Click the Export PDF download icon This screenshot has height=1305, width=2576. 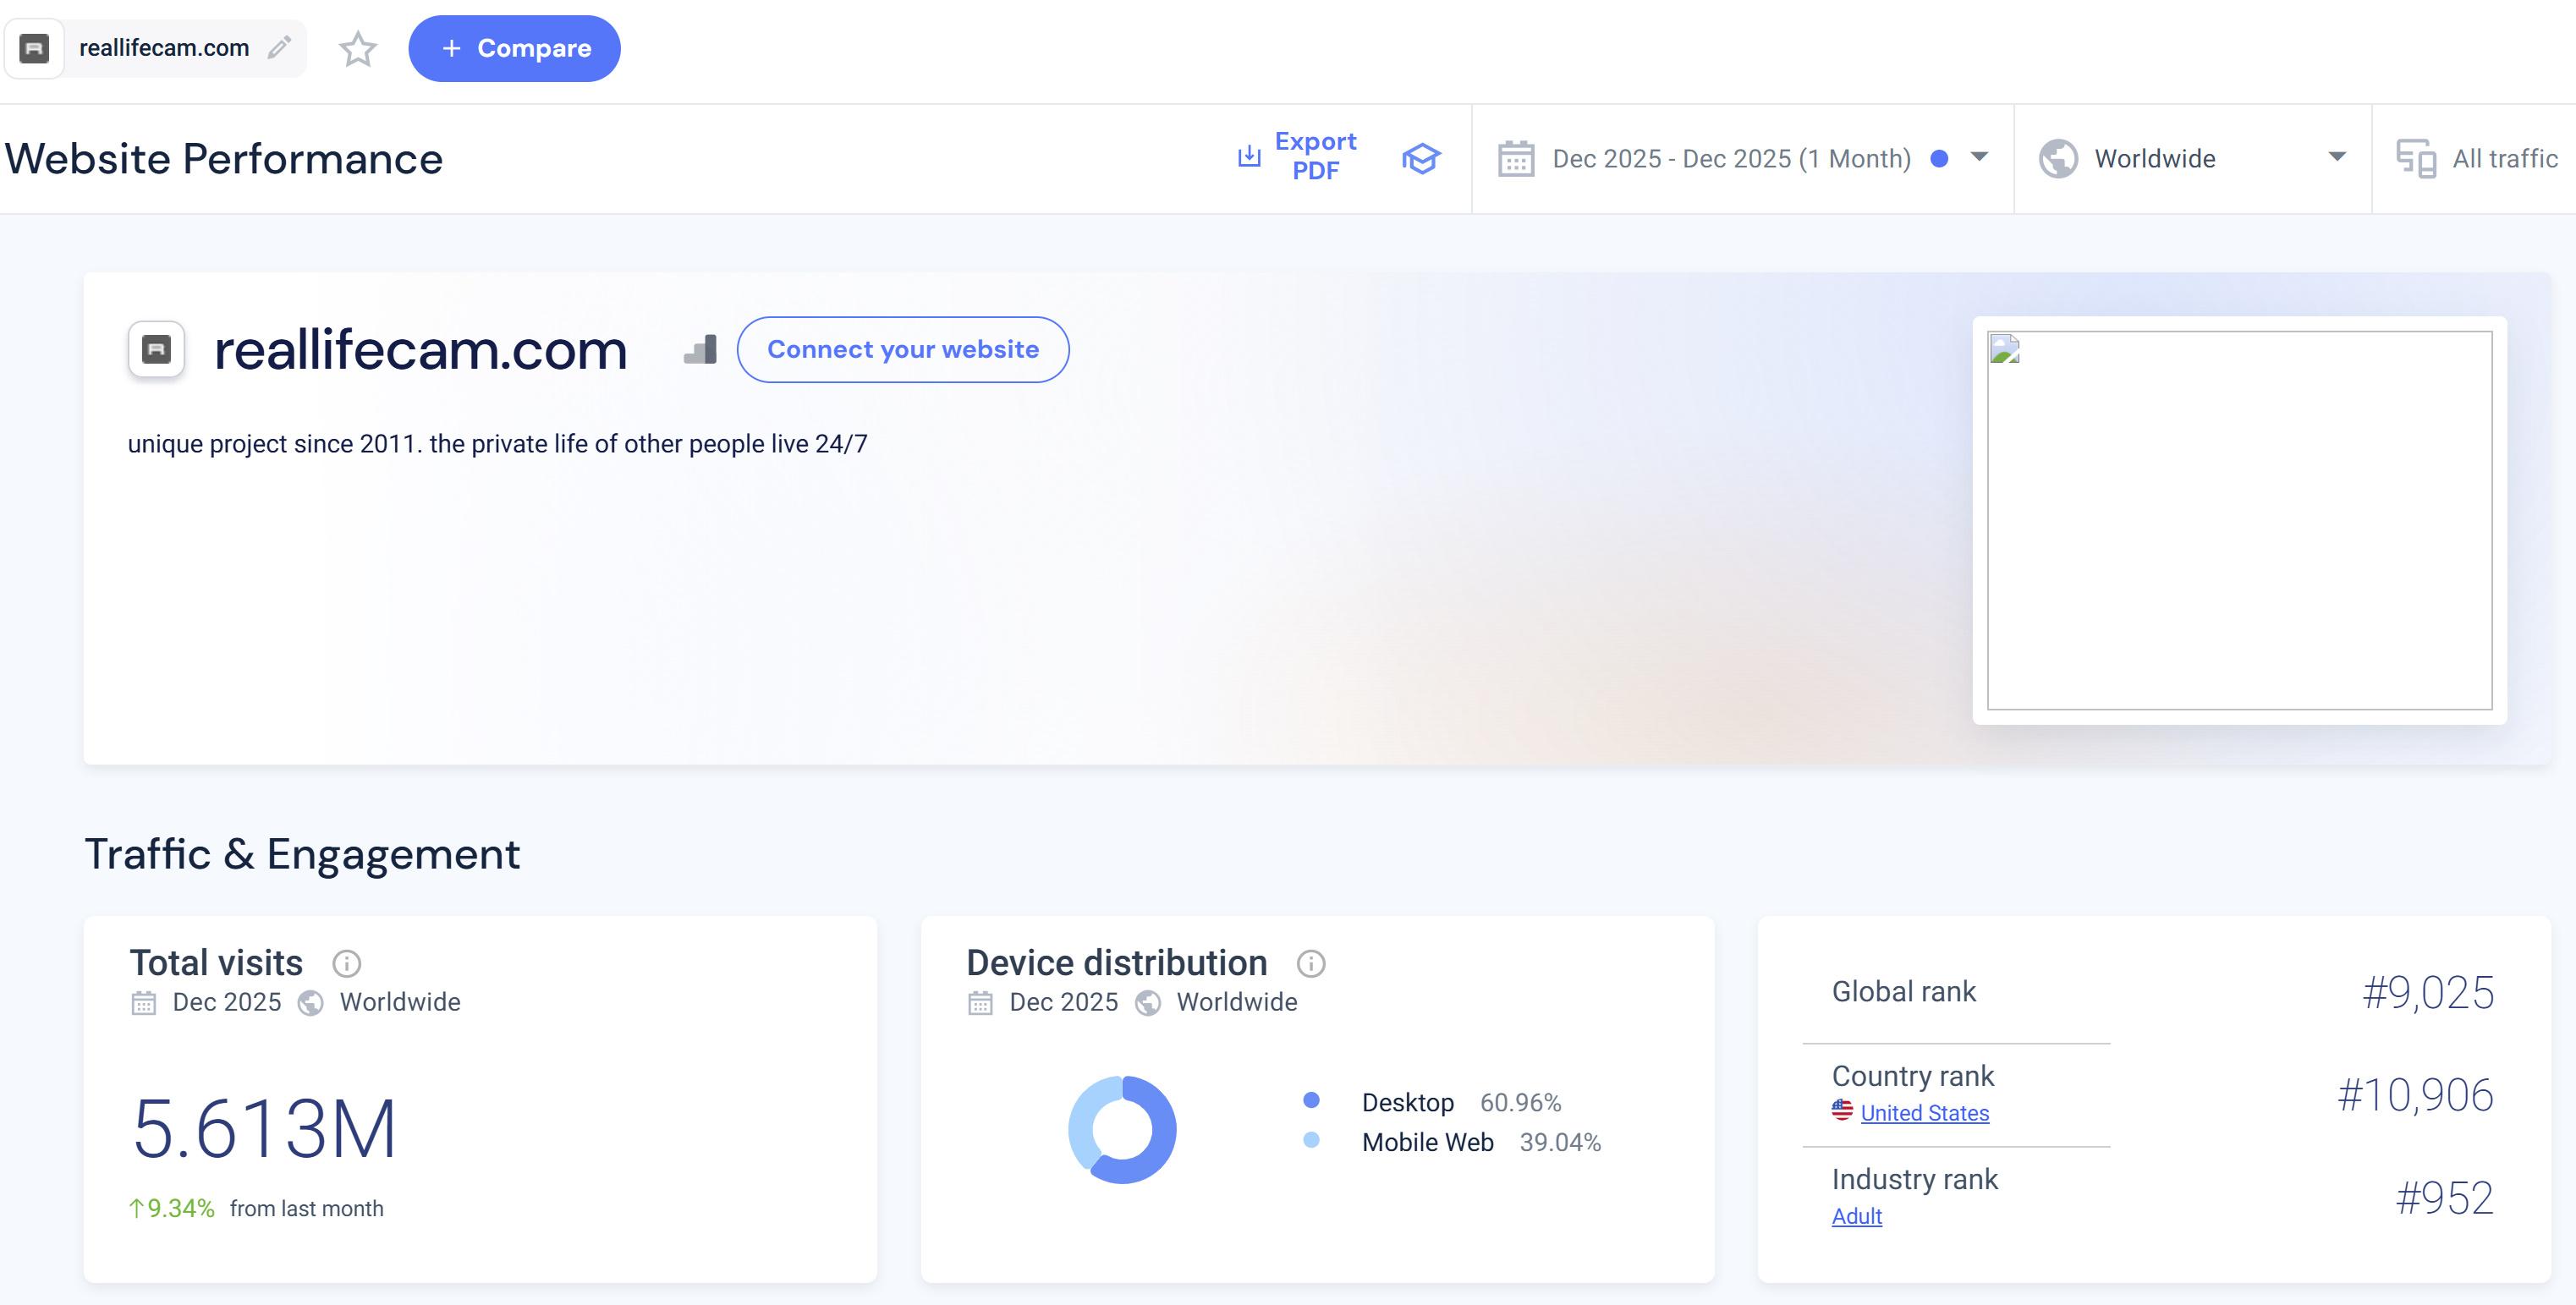[1249, 156]
